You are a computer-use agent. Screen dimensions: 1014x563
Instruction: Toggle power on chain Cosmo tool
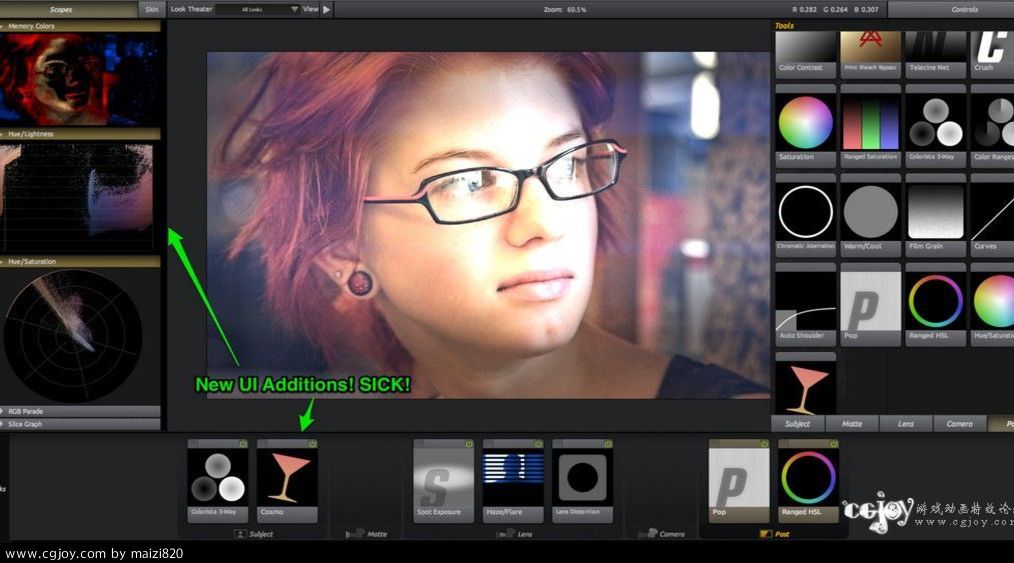pyautogui.click(x=312, y=444)
